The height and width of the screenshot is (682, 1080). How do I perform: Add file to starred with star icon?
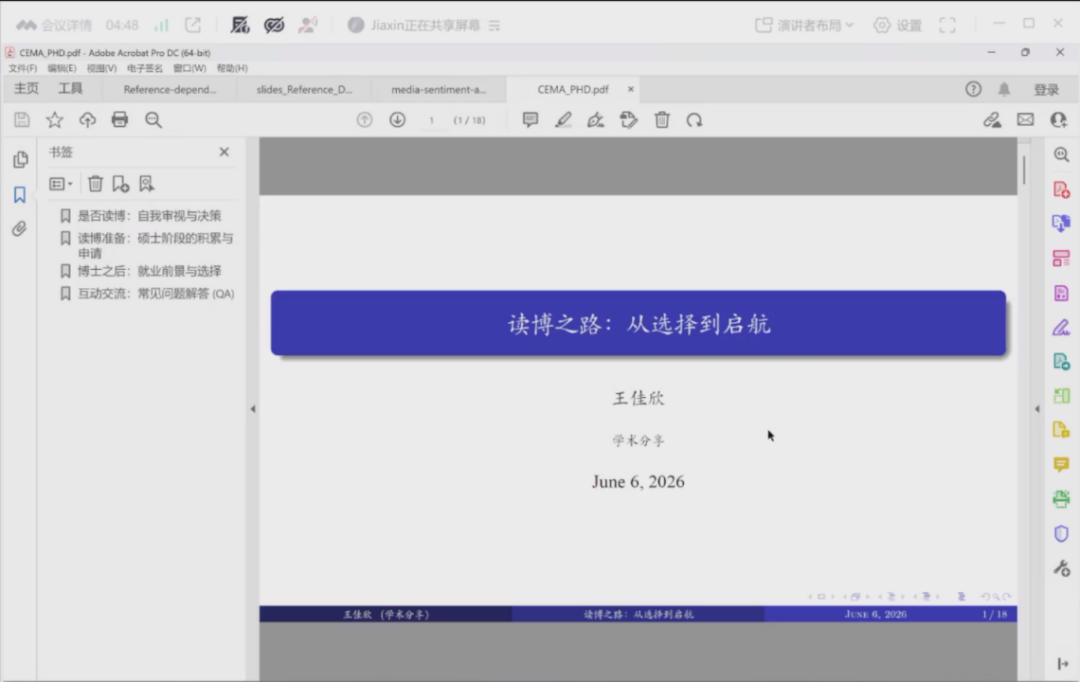coord(54,120)
